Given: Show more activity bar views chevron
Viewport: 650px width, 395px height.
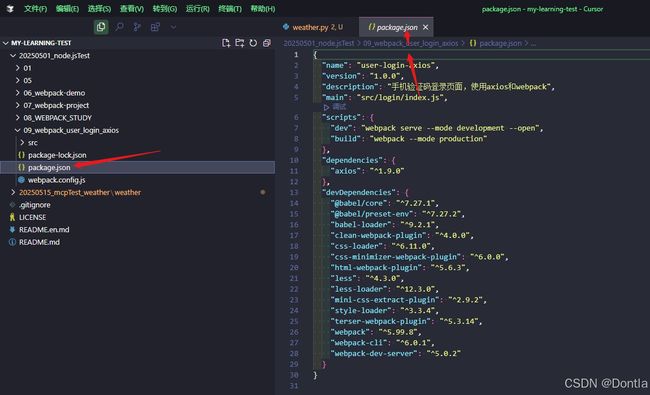Looking at the screenshot, I should [x=173, y=27].
